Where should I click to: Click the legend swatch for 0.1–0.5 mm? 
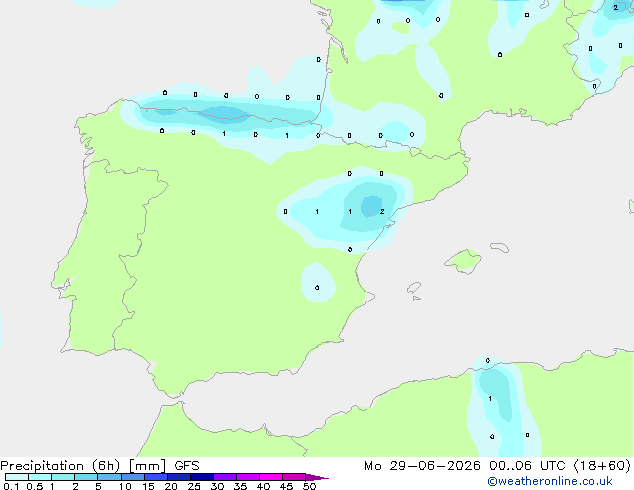click(x=17, y=477)
